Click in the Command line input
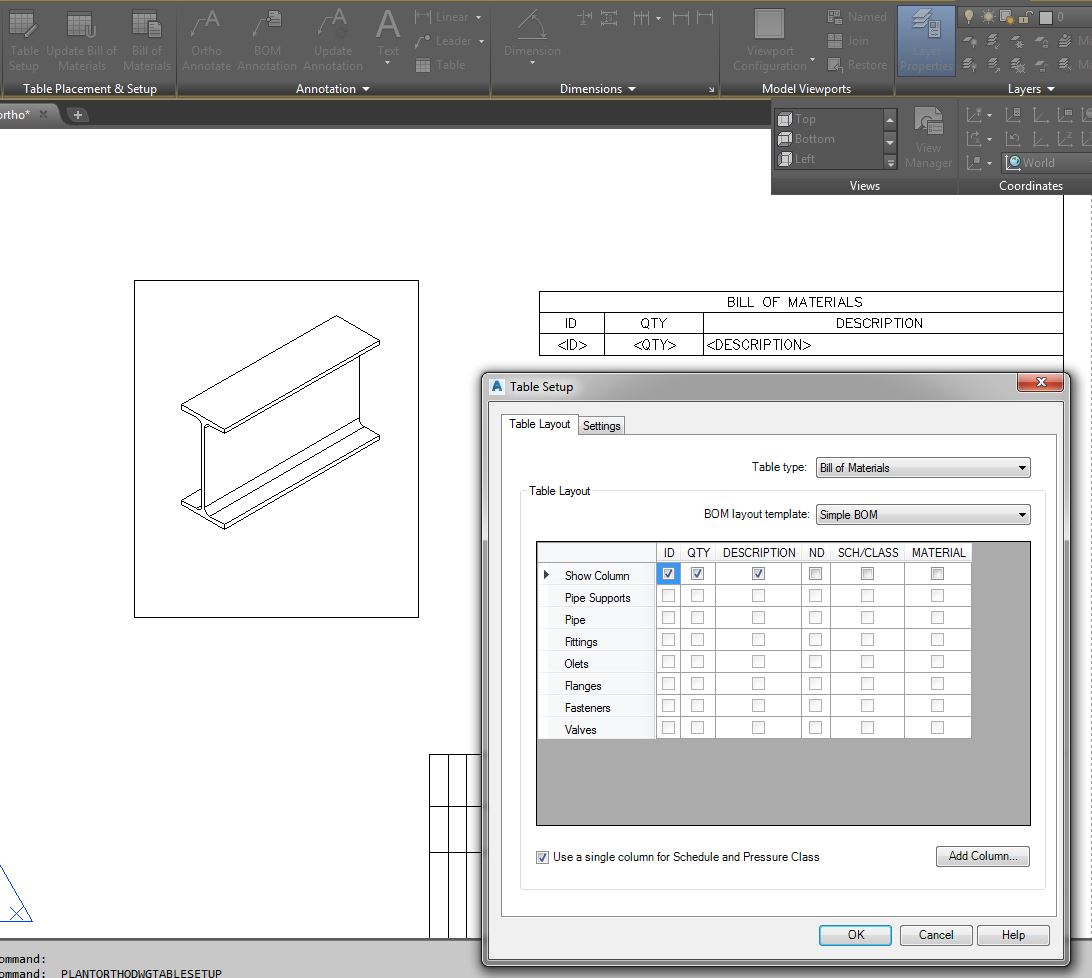This screenshot has width=1092, height=978. coord(200,972)
